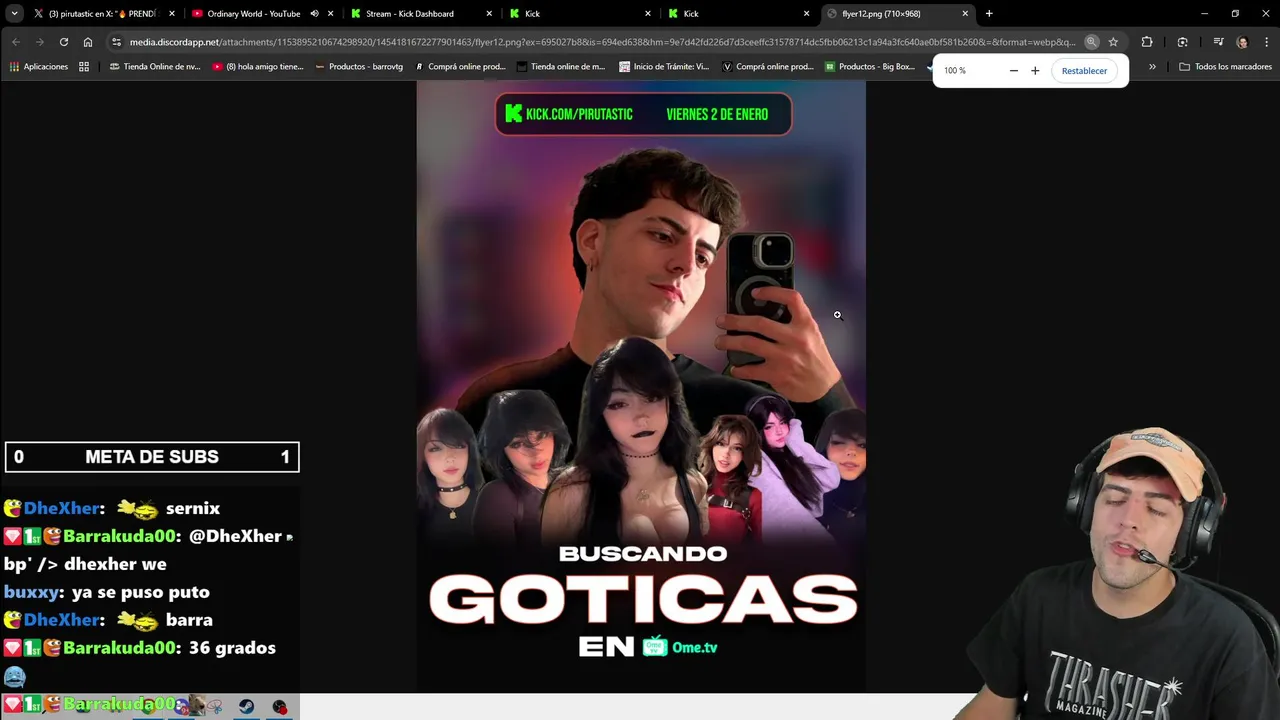Image resolution: width=1280 pixels, height=720 pixels.
Task: Open the media controls icon
Action: [x=1218, y=42]
